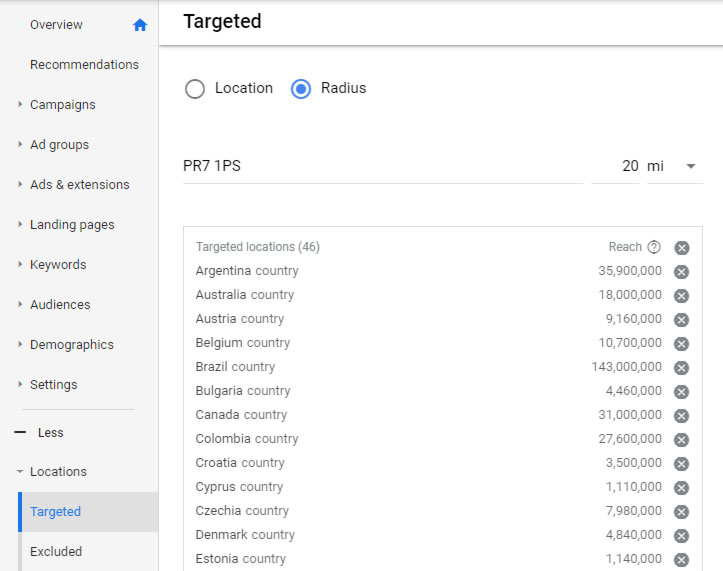
Task: Remove Argentina from targeted locations
Action: point(682,272)
